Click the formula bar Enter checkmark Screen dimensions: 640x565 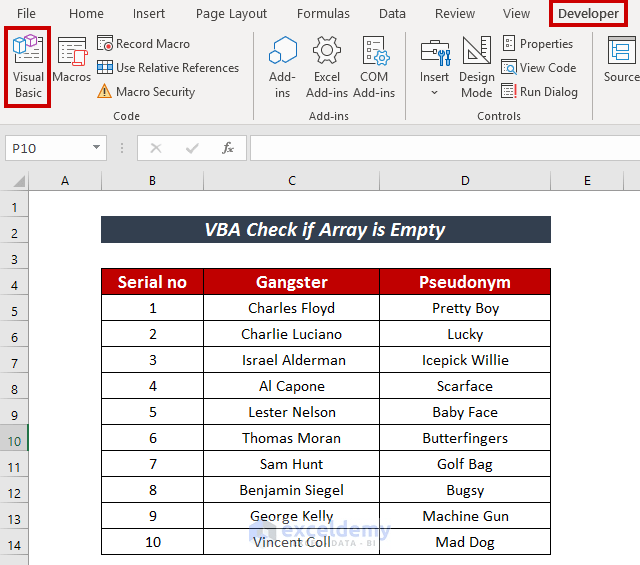[x=192, y=148]
